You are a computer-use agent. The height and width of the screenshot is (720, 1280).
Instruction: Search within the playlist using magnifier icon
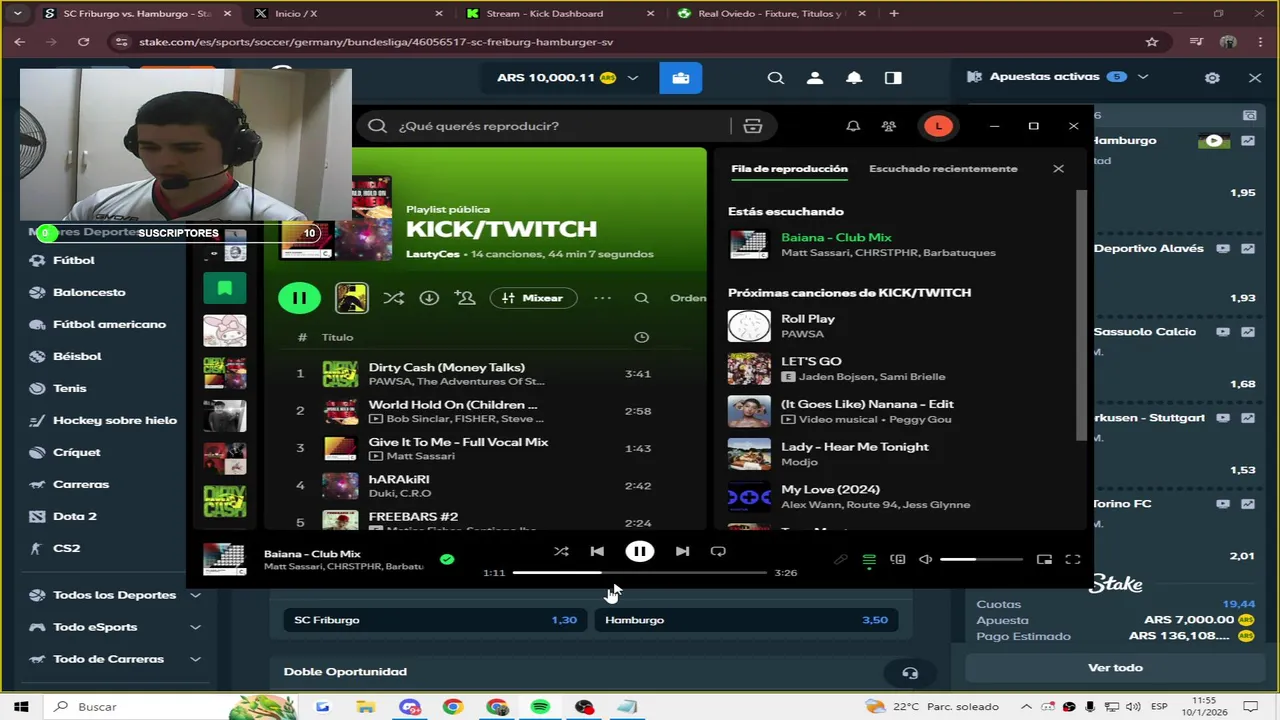[x=642, y=298]
